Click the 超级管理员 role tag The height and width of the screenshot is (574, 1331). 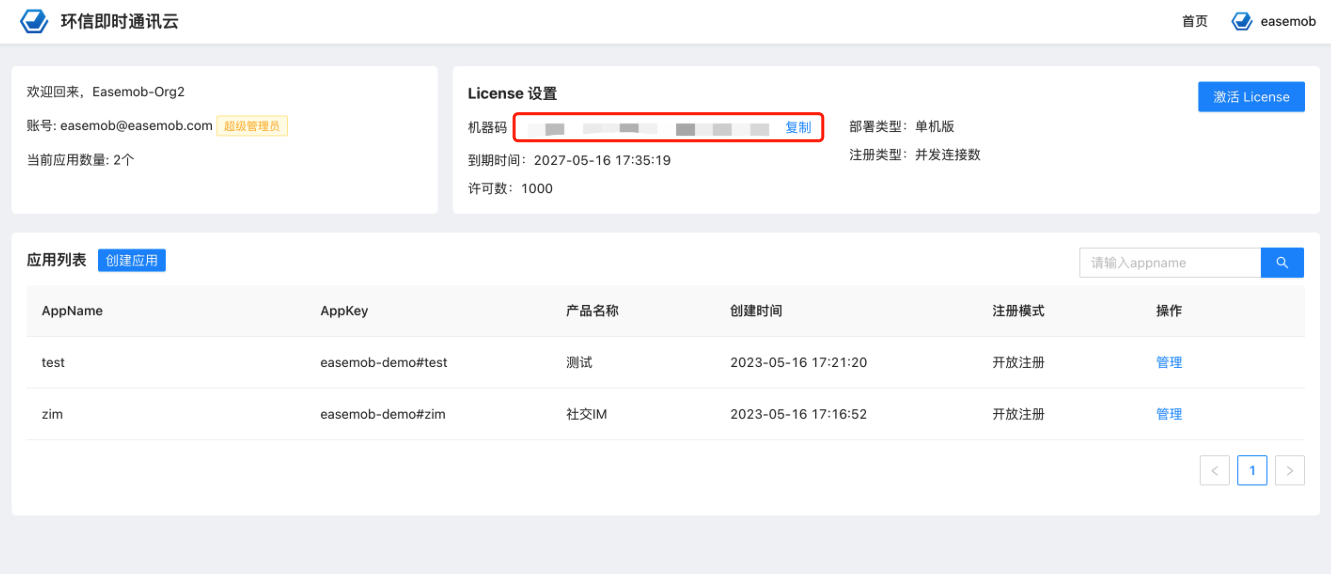(x=253, y=125)
